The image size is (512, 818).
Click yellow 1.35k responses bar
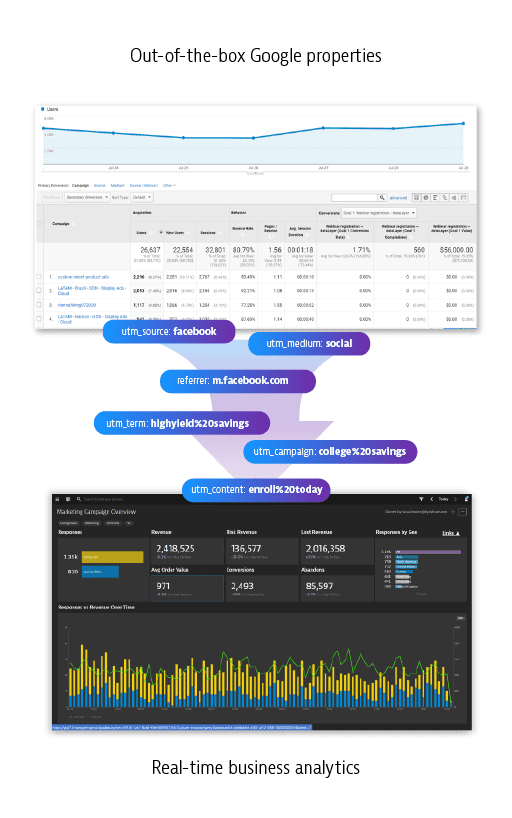pos(112,557)
